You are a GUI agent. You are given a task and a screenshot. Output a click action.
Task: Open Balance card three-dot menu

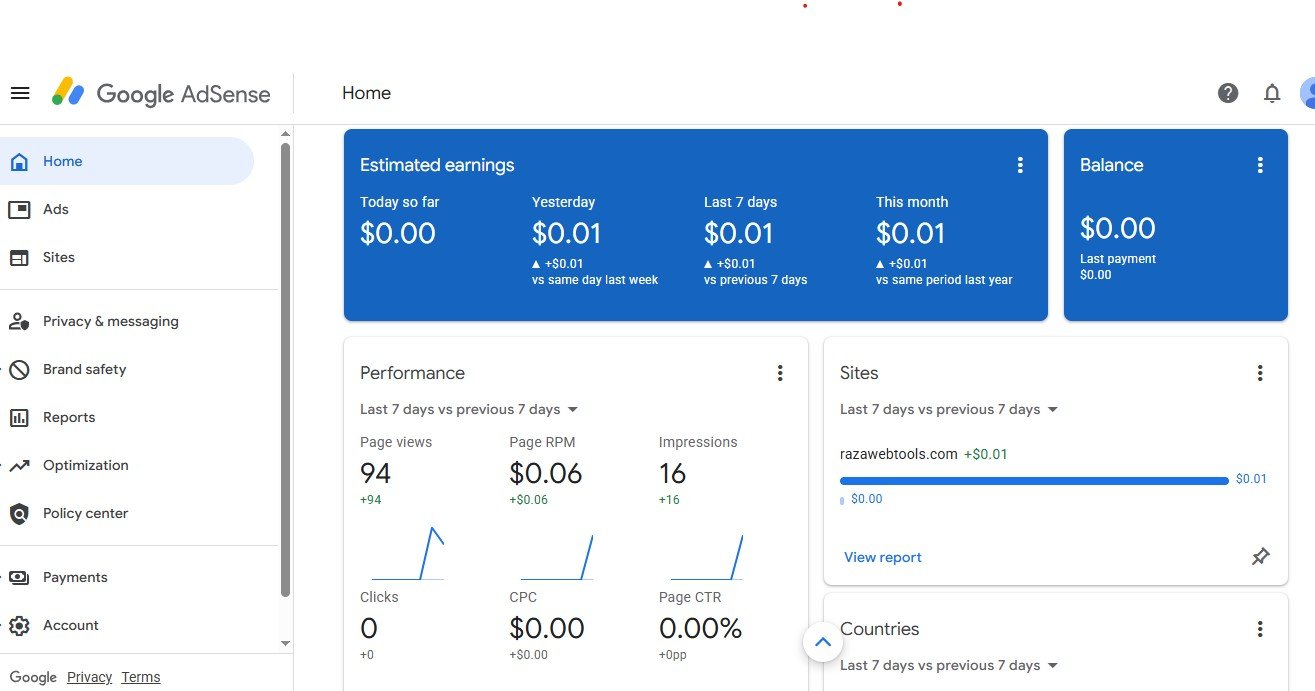coord(1260,165)
